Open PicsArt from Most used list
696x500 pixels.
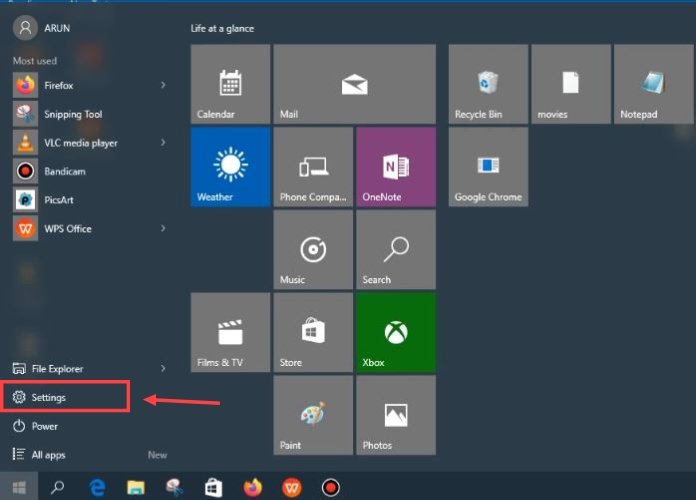pos(89,200)
